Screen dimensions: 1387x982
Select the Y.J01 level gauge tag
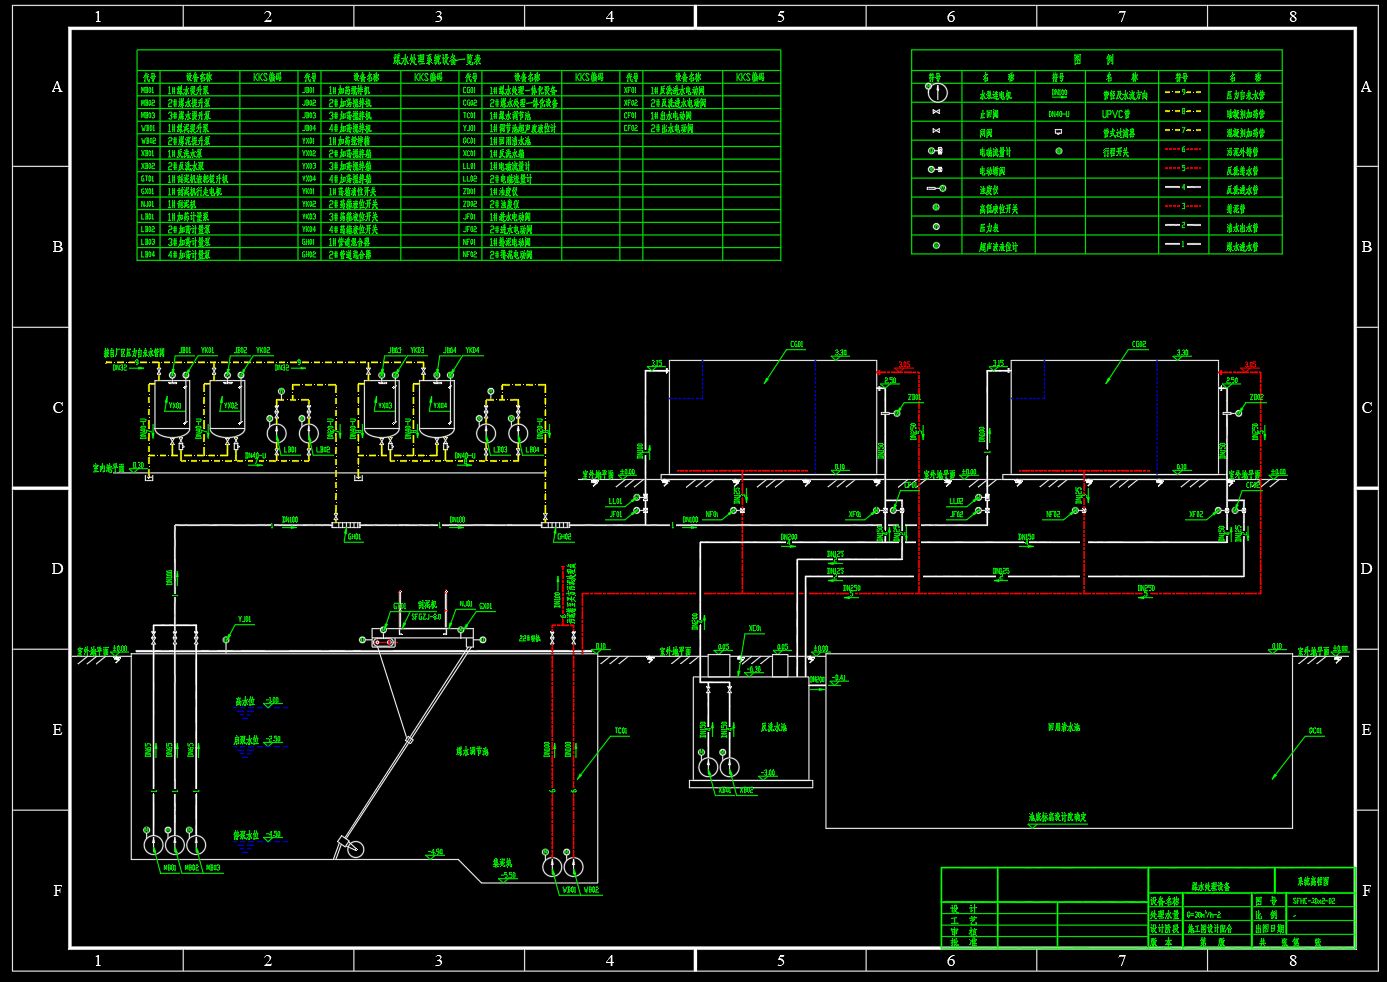point(245,619)
